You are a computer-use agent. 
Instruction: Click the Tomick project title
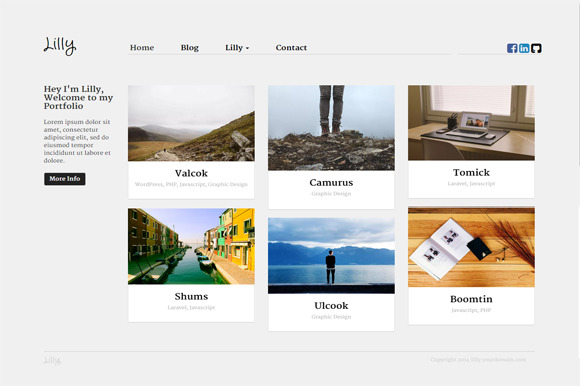471,172
